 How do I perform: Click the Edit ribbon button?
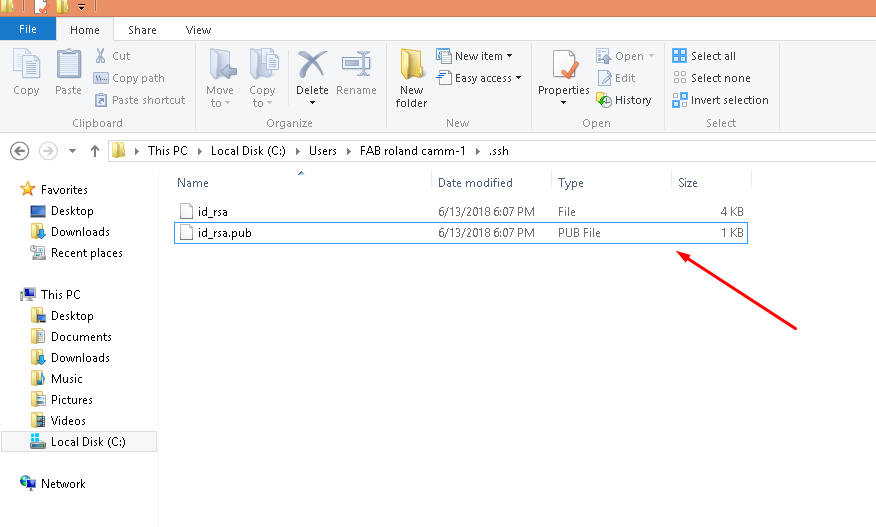pos(616,78)
